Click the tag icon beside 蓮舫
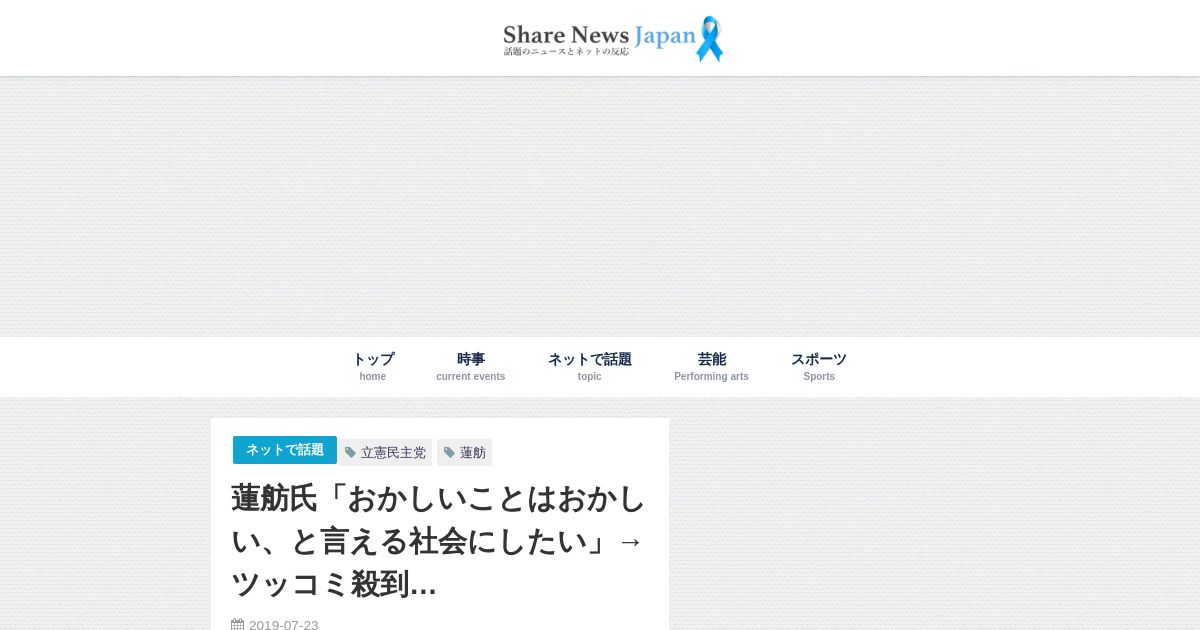The width and height of the screenshot is (1200, 630). click(x=449, y=453)
